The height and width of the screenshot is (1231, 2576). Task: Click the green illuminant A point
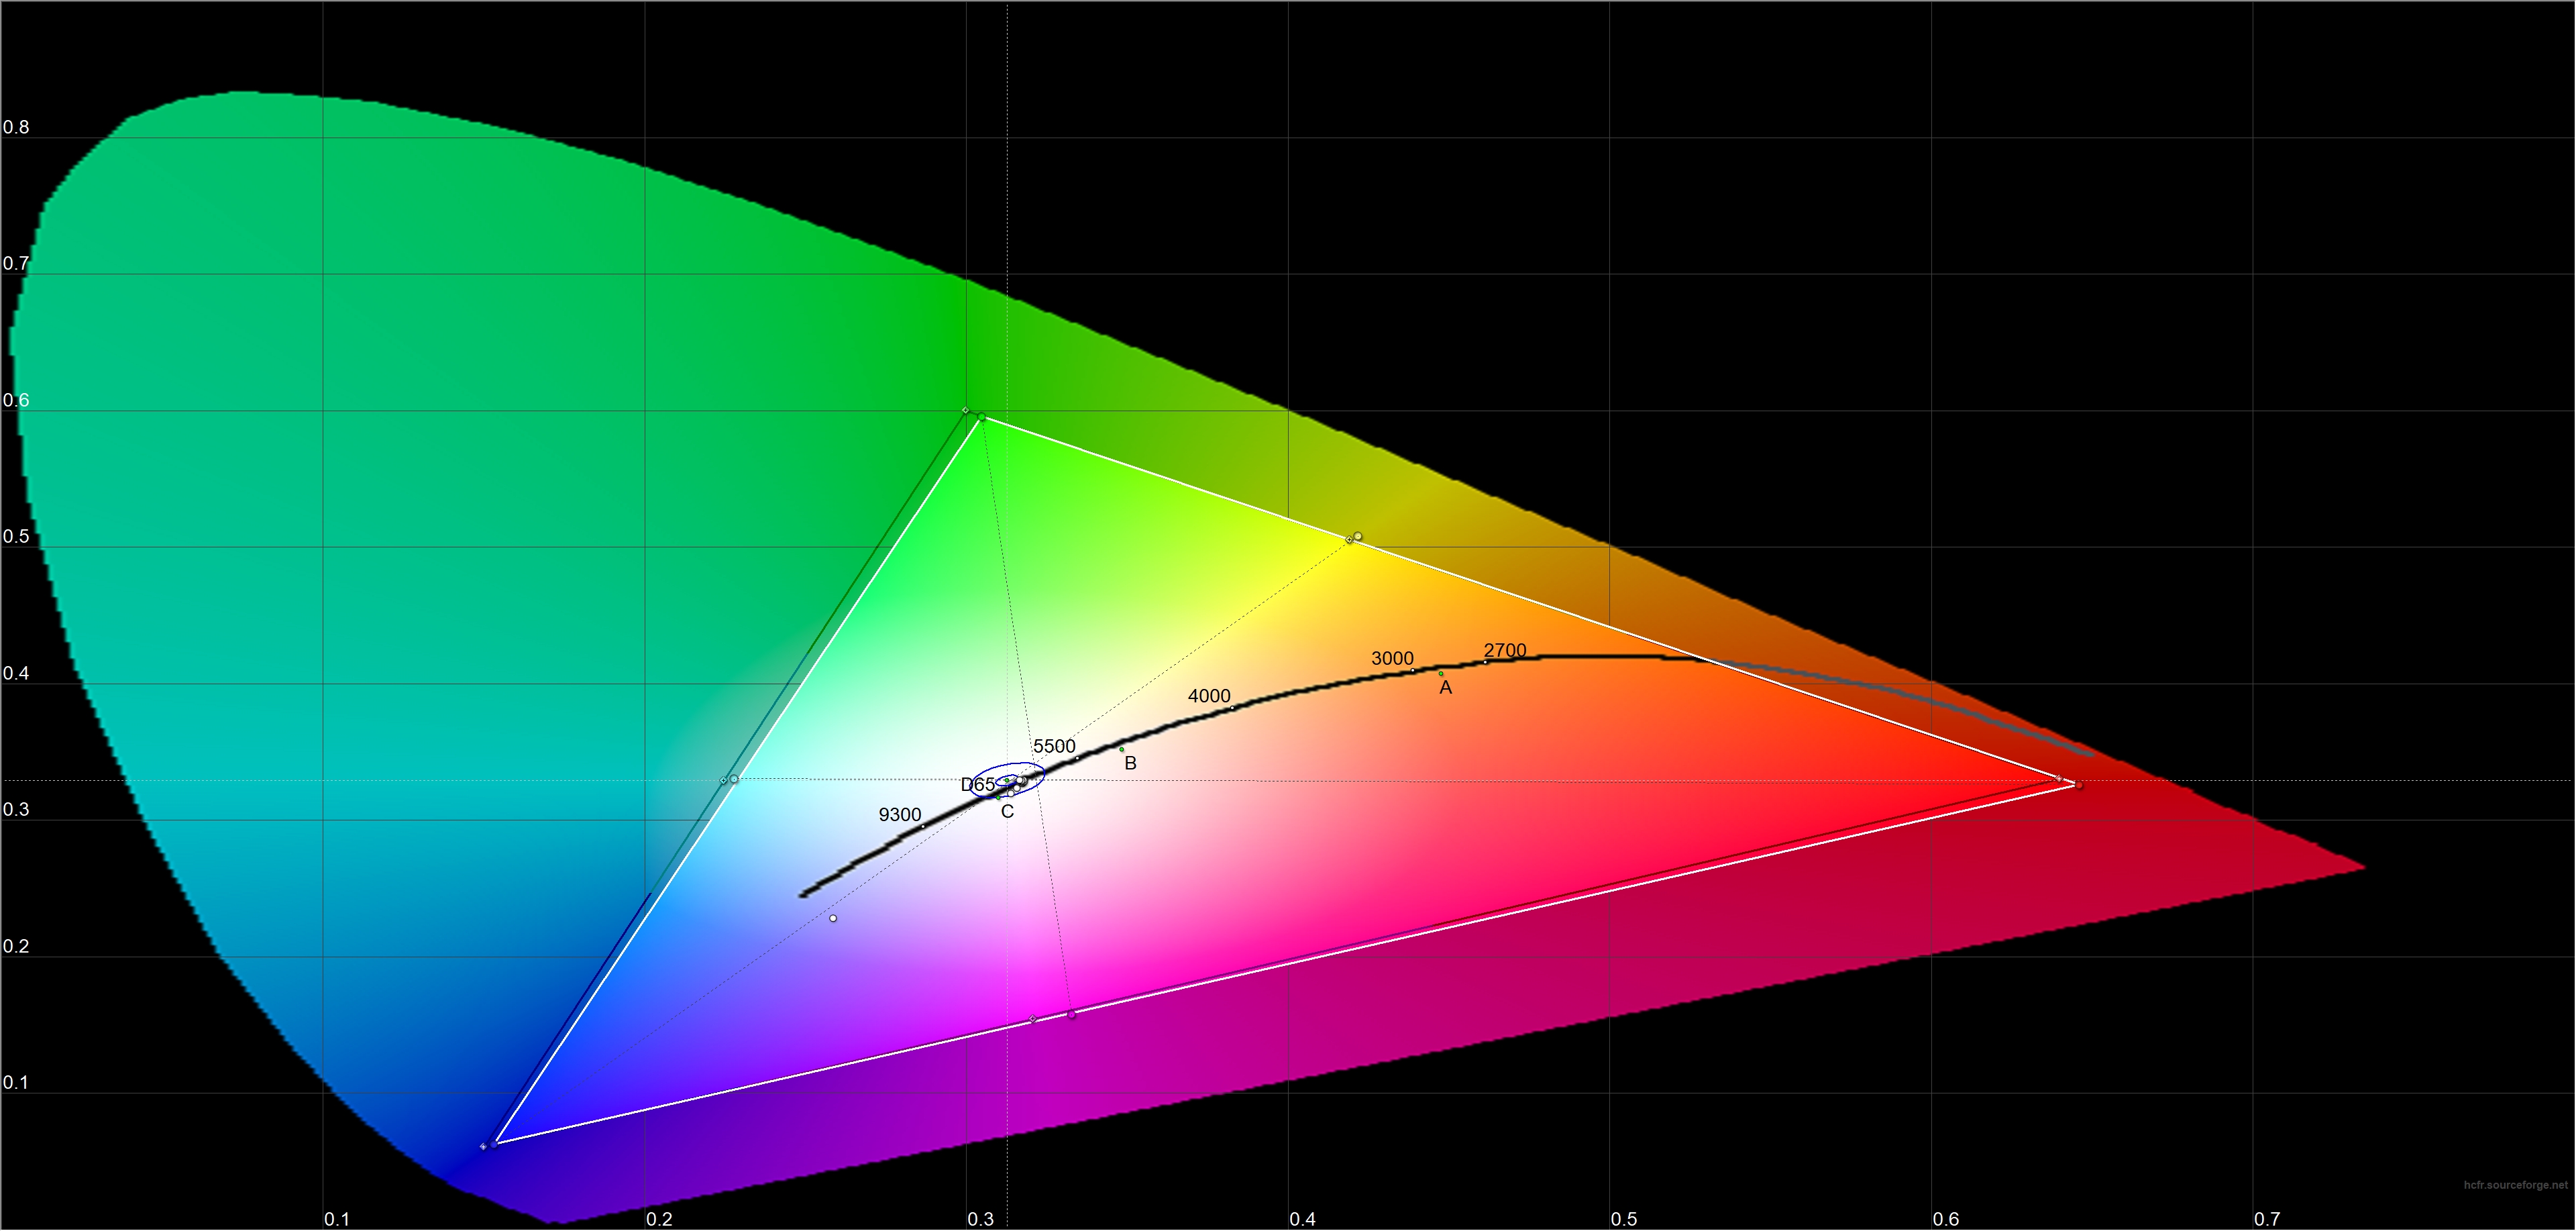[x=1441, y=674]
